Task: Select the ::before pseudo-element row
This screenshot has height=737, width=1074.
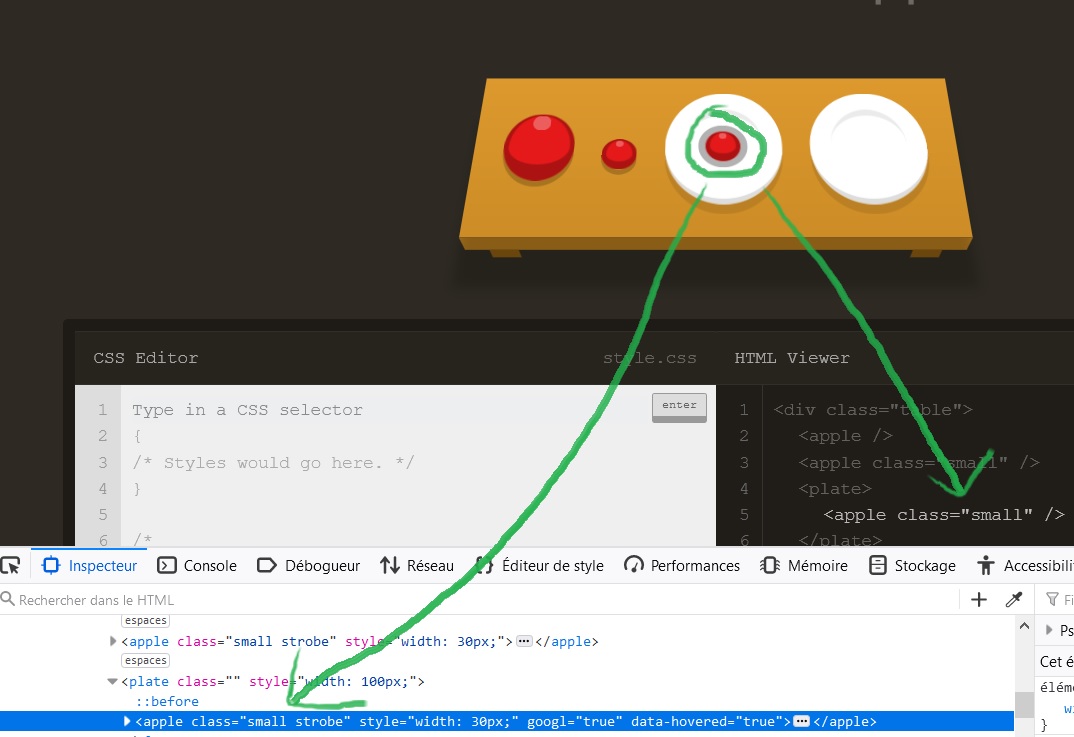Action: click(167, 702)
